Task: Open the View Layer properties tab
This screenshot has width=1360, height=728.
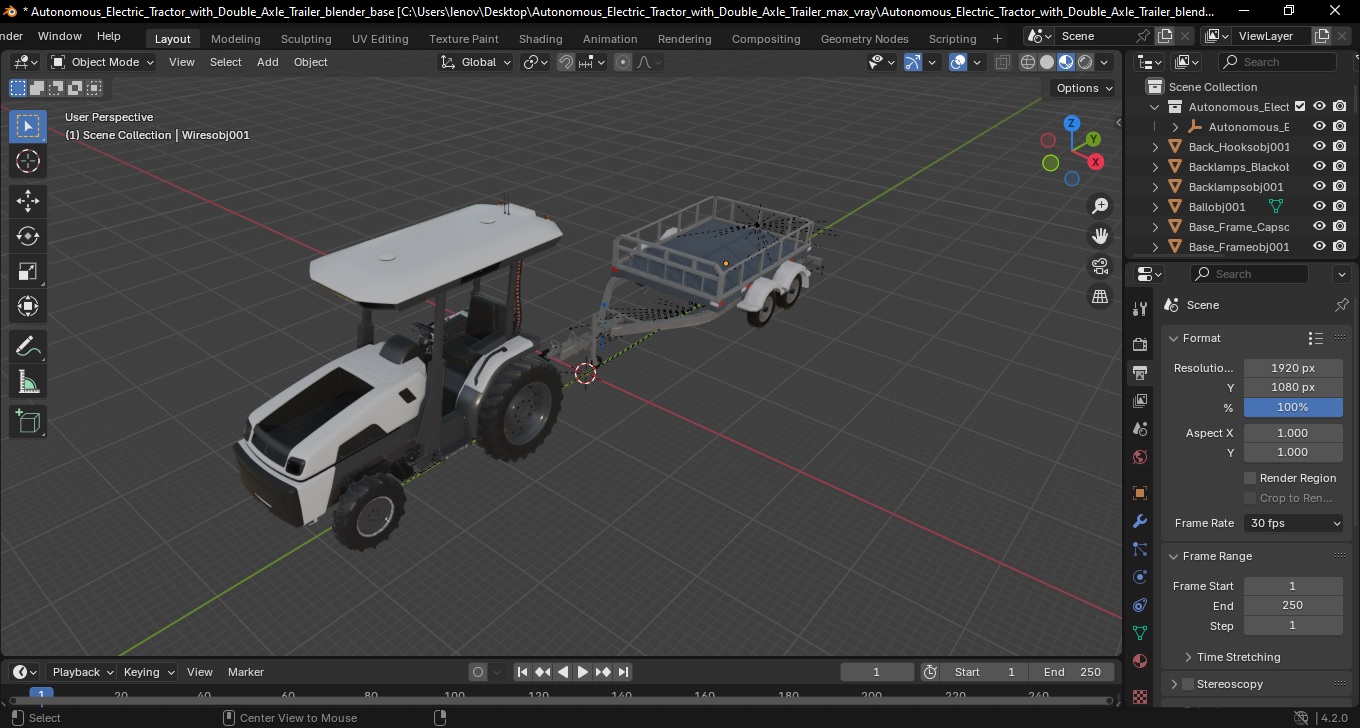Action: click(1140, 401)
